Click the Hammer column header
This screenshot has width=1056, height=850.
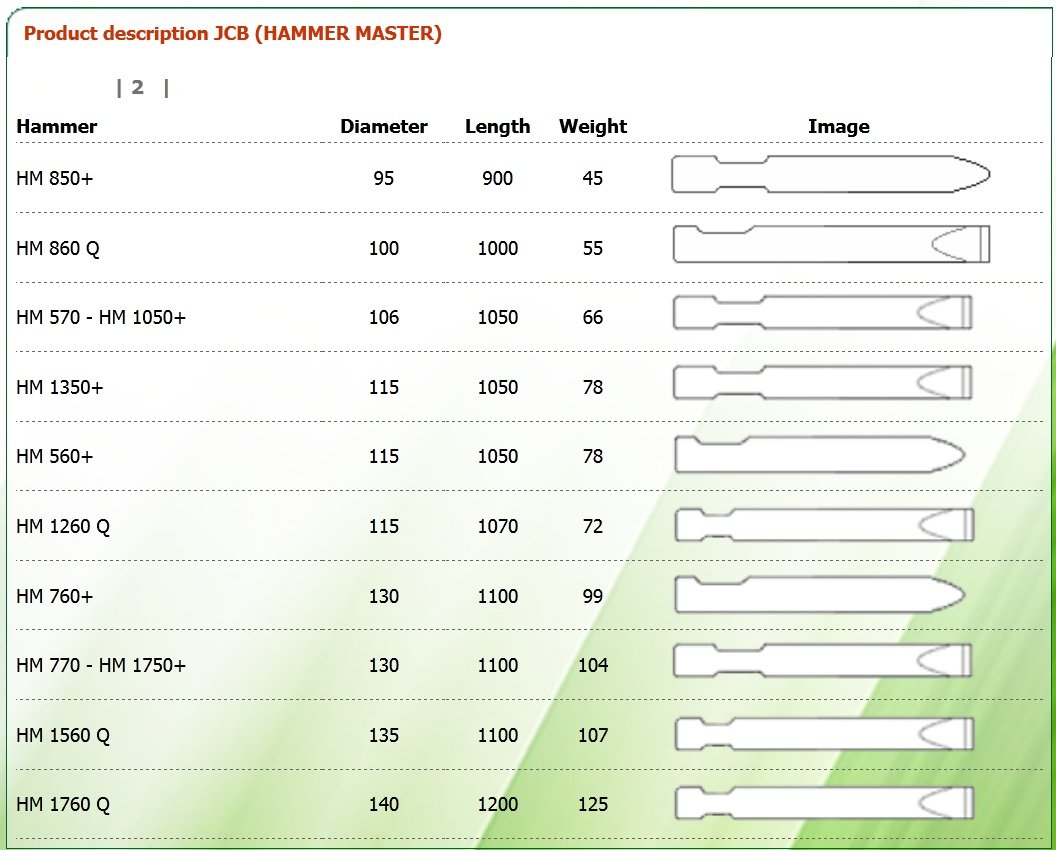point(57,126)
